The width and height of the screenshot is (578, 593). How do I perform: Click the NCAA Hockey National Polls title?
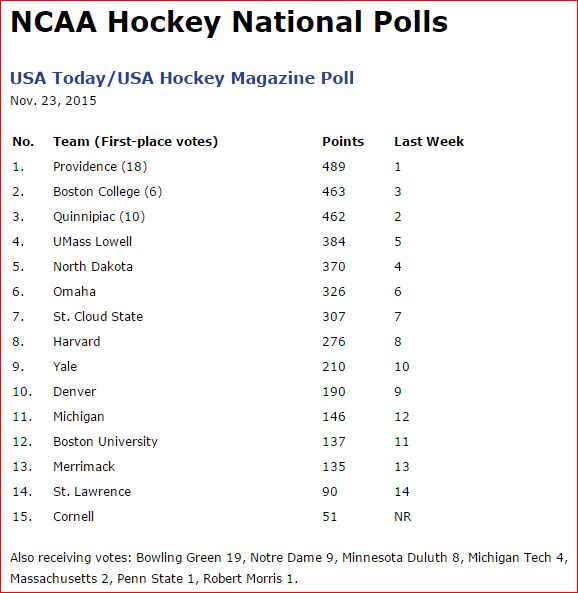pyautogui.click(x=229, y=22)
